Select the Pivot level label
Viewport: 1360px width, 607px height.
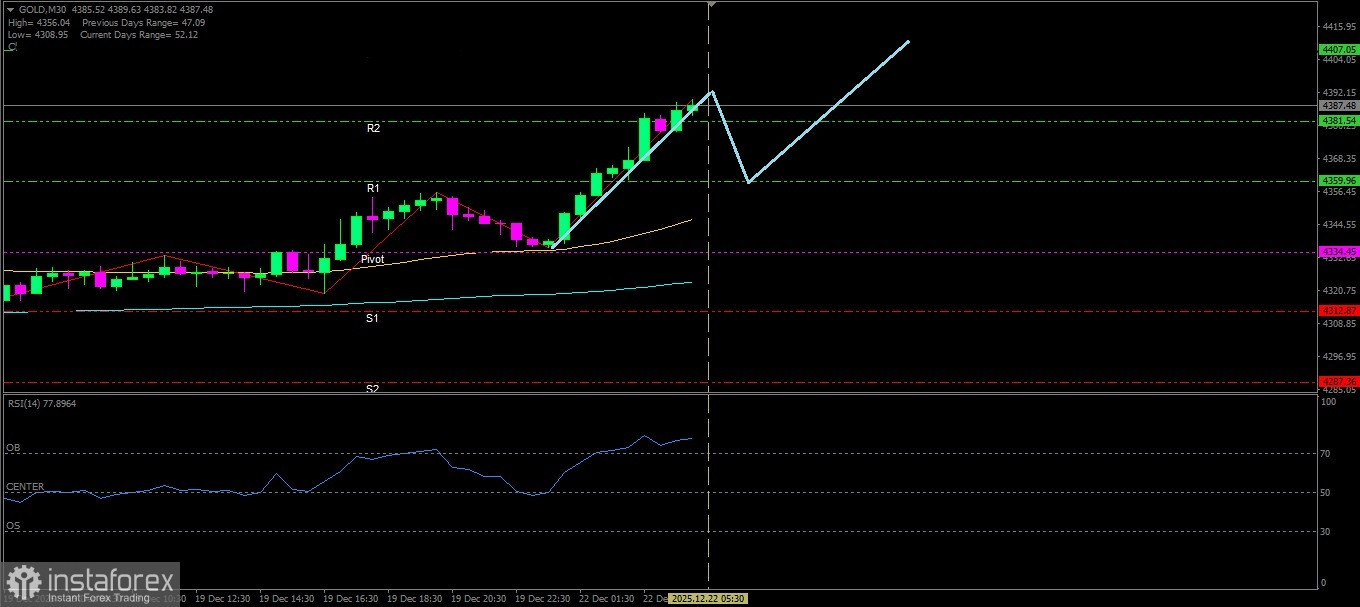372,259
